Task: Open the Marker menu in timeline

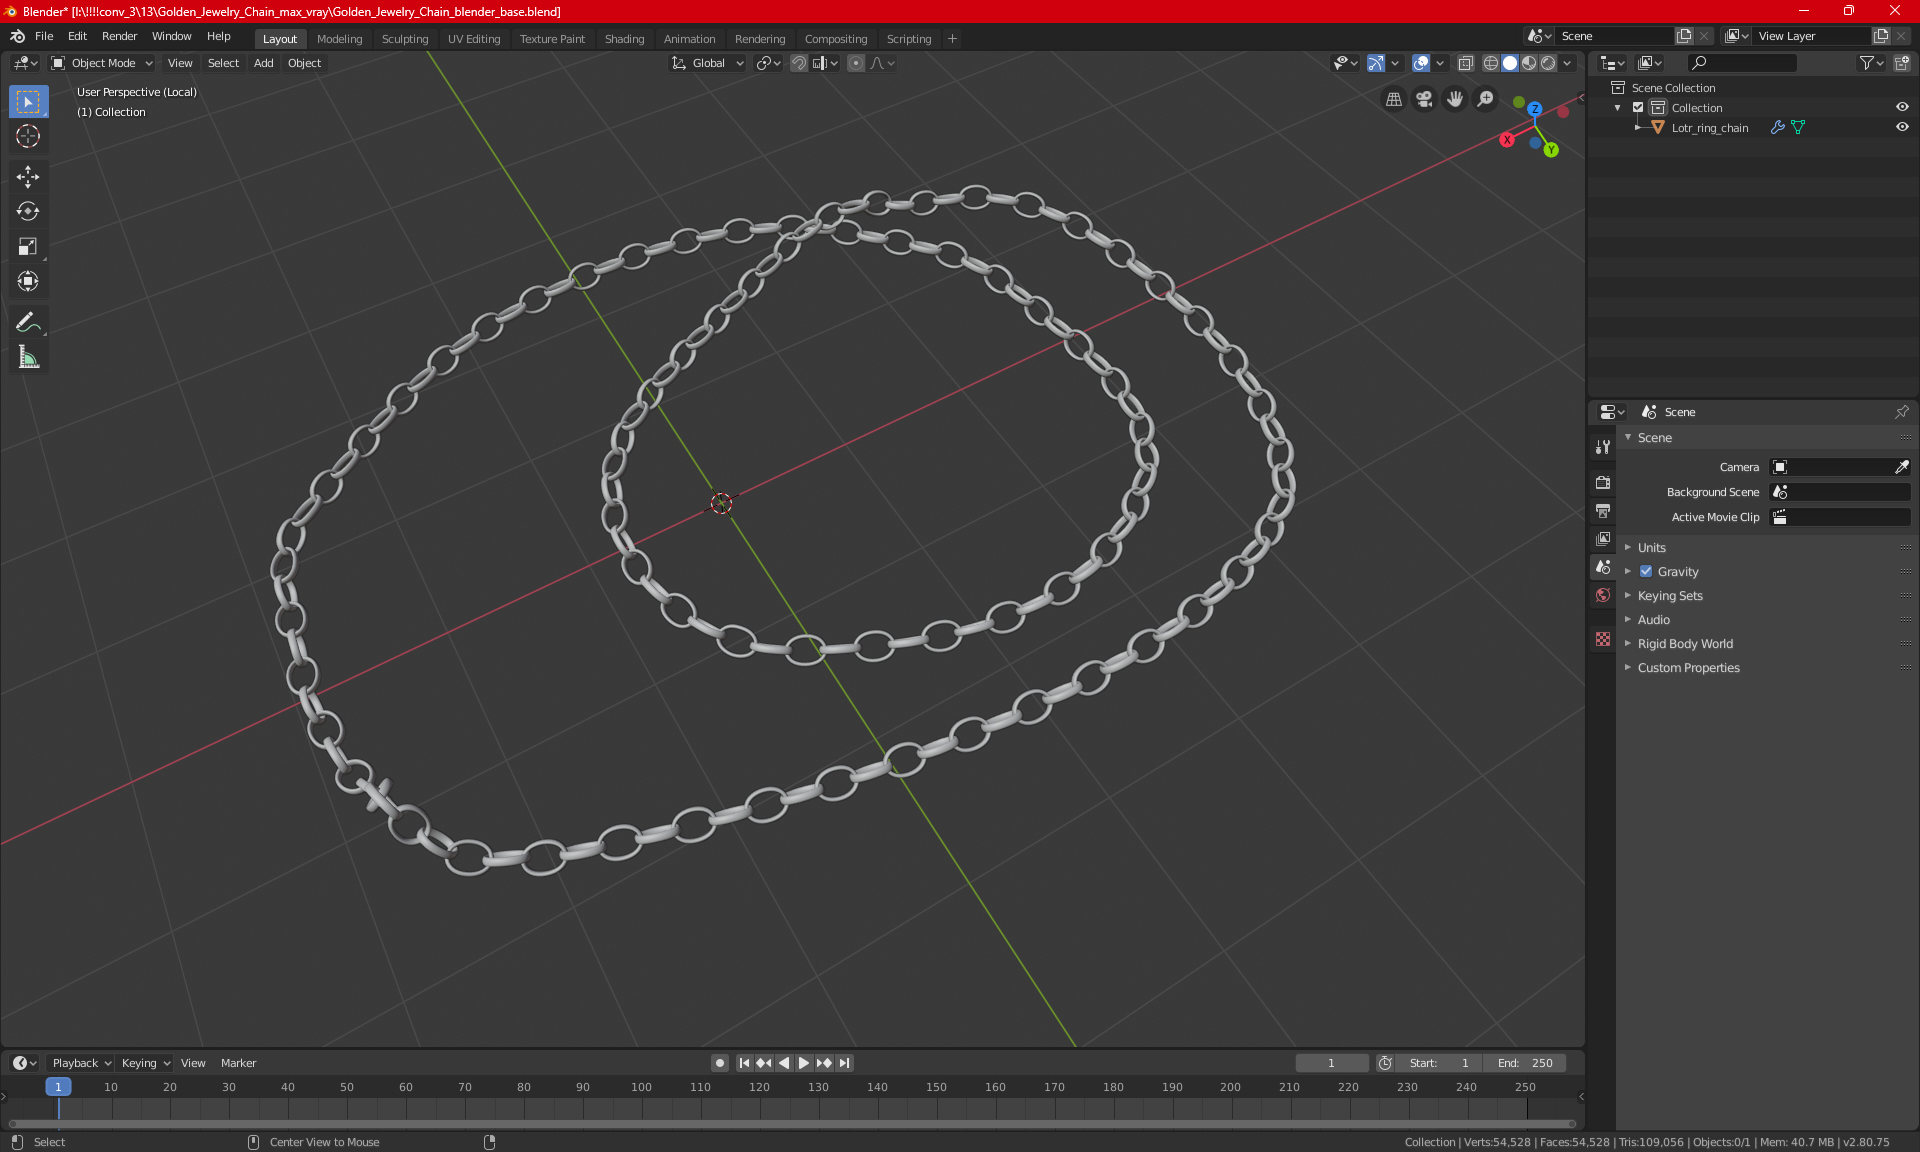Action: coord(238,1063)
